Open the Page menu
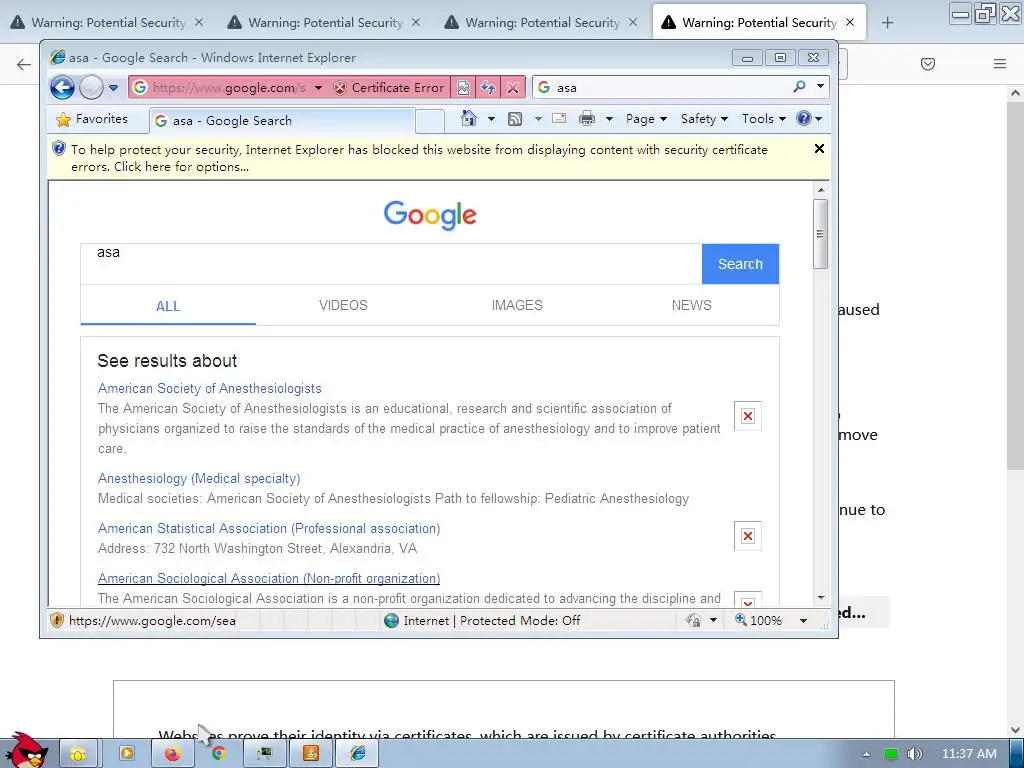Screen dimensions: 1024x768 point(646,119)
